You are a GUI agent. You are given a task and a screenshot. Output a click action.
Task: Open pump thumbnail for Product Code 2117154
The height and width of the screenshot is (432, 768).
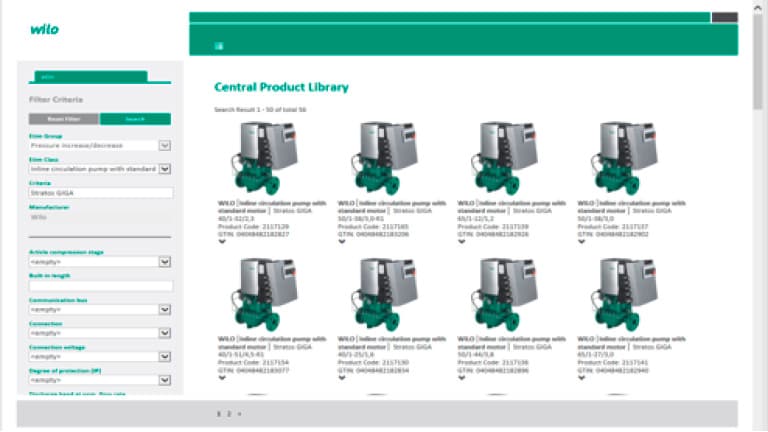[264, 295]
